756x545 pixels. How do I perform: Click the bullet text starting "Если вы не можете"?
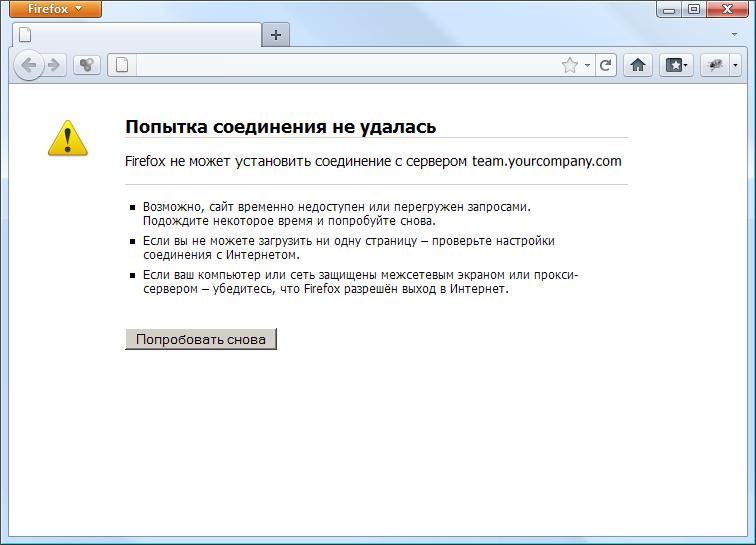(349, 247)
